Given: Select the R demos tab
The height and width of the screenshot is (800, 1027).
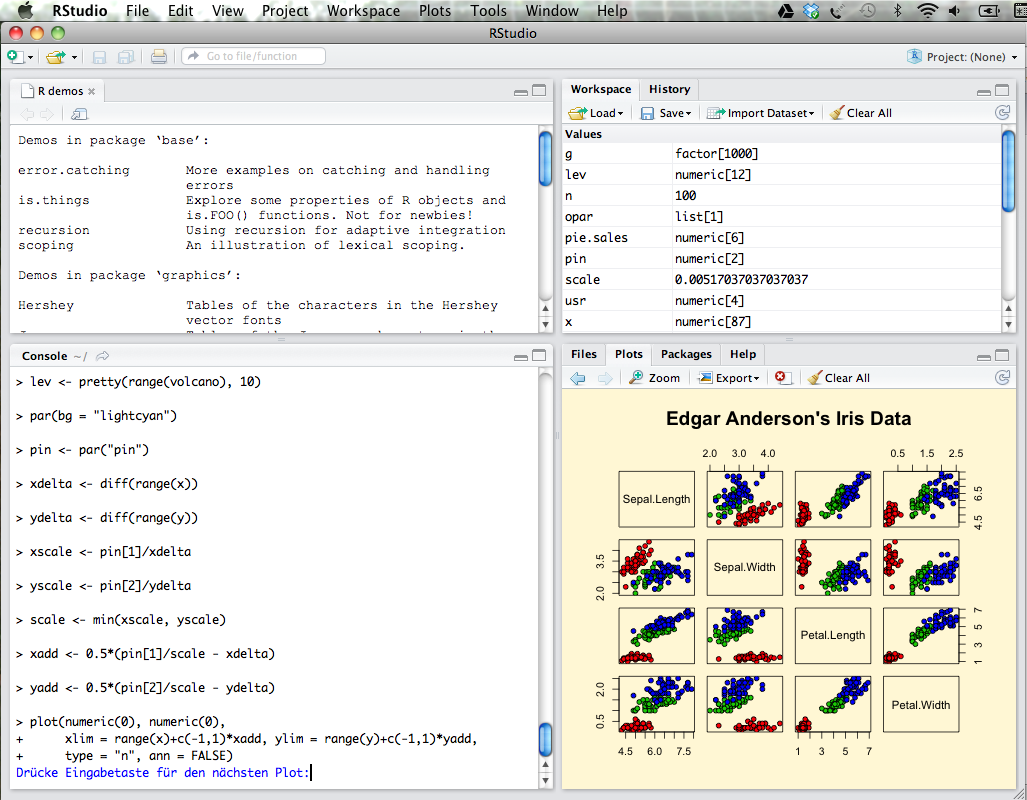Looking at the screenshot, I should [x=59, y=91].
